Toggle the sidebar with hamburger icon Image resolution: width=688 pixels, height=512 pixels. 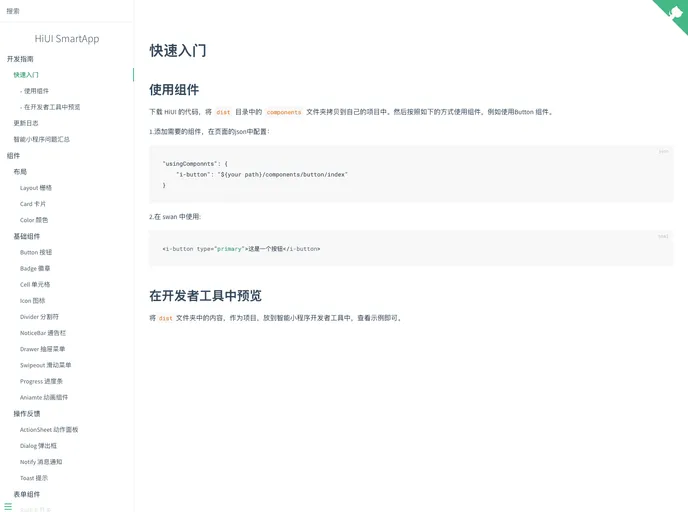(x=8, y=506)
